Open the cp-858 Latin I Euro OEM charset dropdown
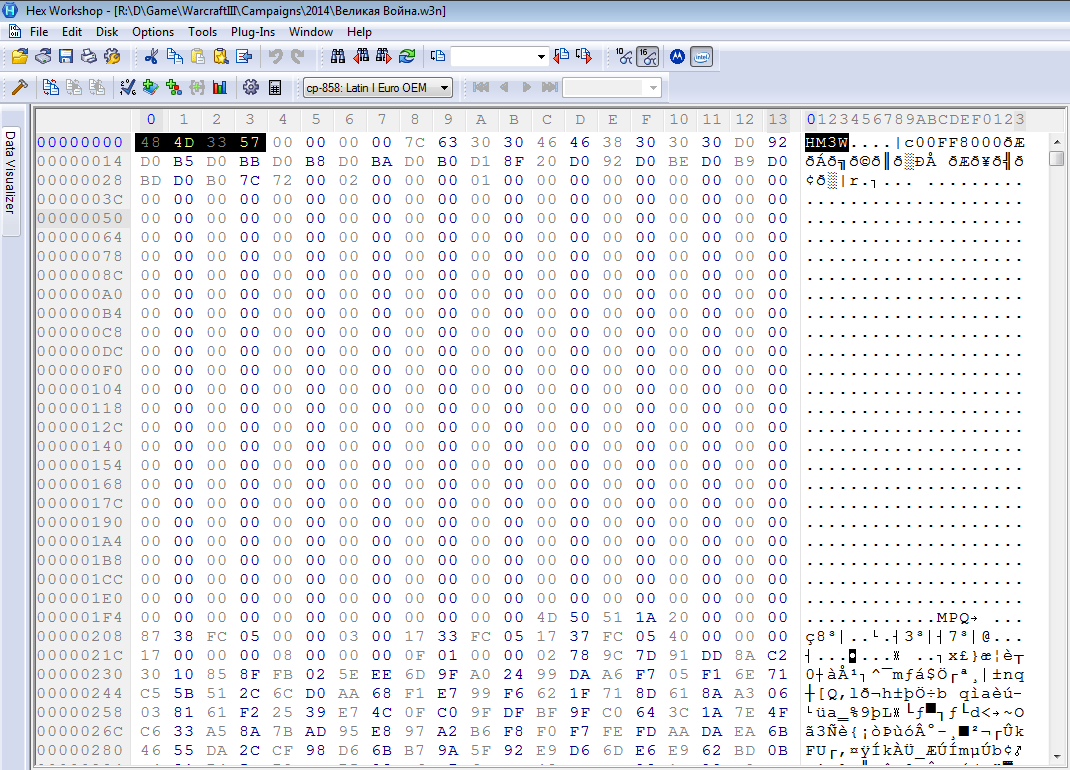The image size is (1070, 770). coord(444,88)
